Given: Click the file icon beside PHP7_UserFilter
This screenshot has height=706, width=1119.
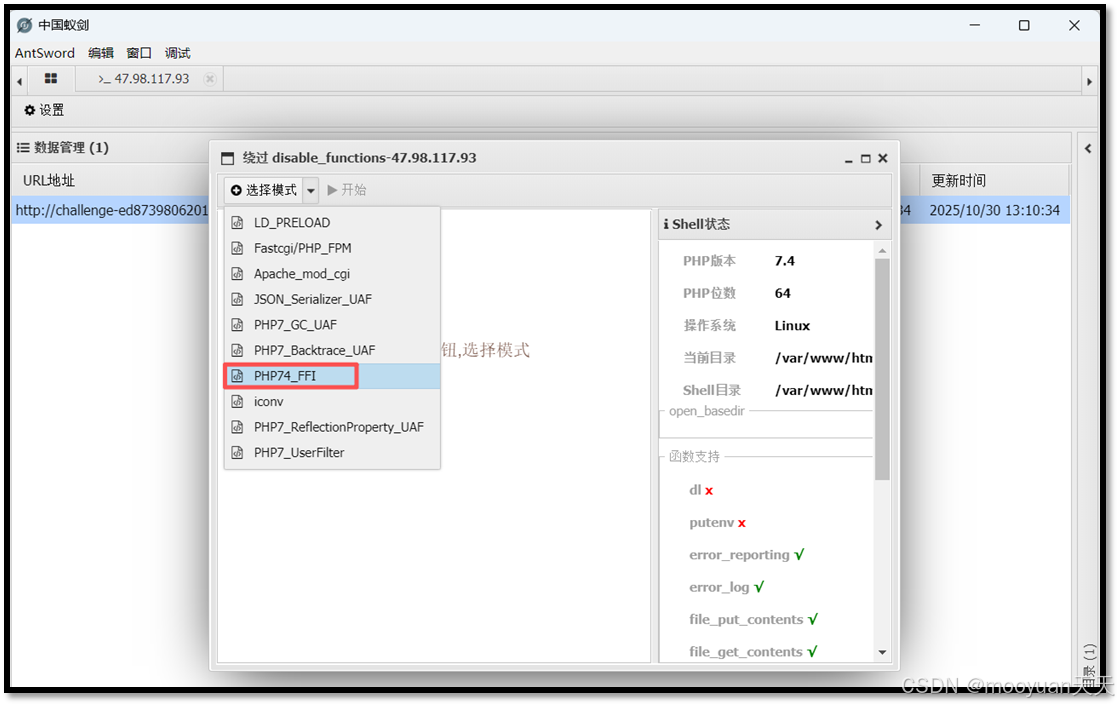Looking at the screenshot, I should 238,453.
